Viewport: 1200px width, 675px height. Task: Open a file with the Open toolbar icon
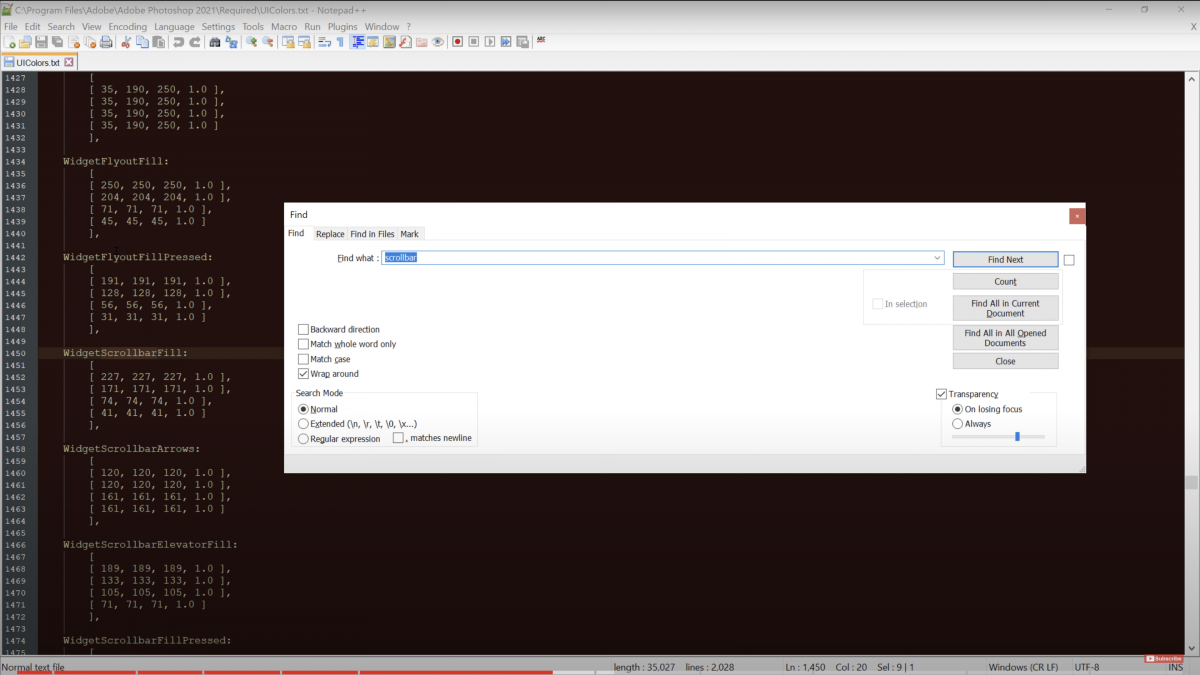(25, 41)
